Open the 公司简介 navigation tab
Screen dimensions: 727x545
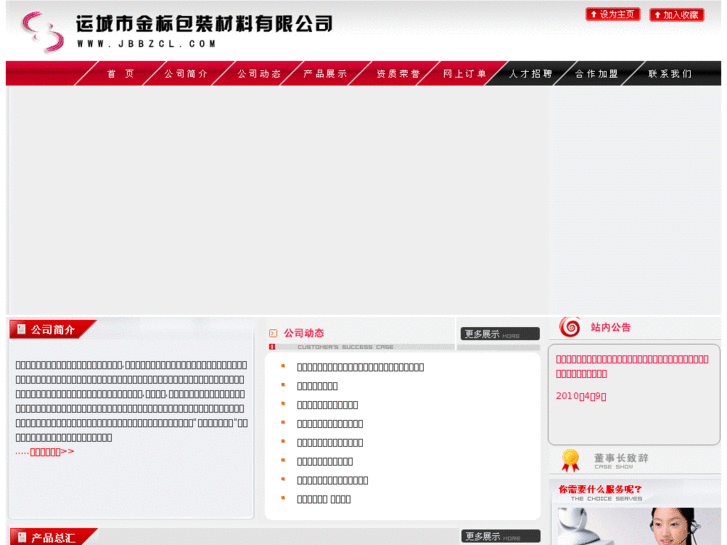pos(185,74)
